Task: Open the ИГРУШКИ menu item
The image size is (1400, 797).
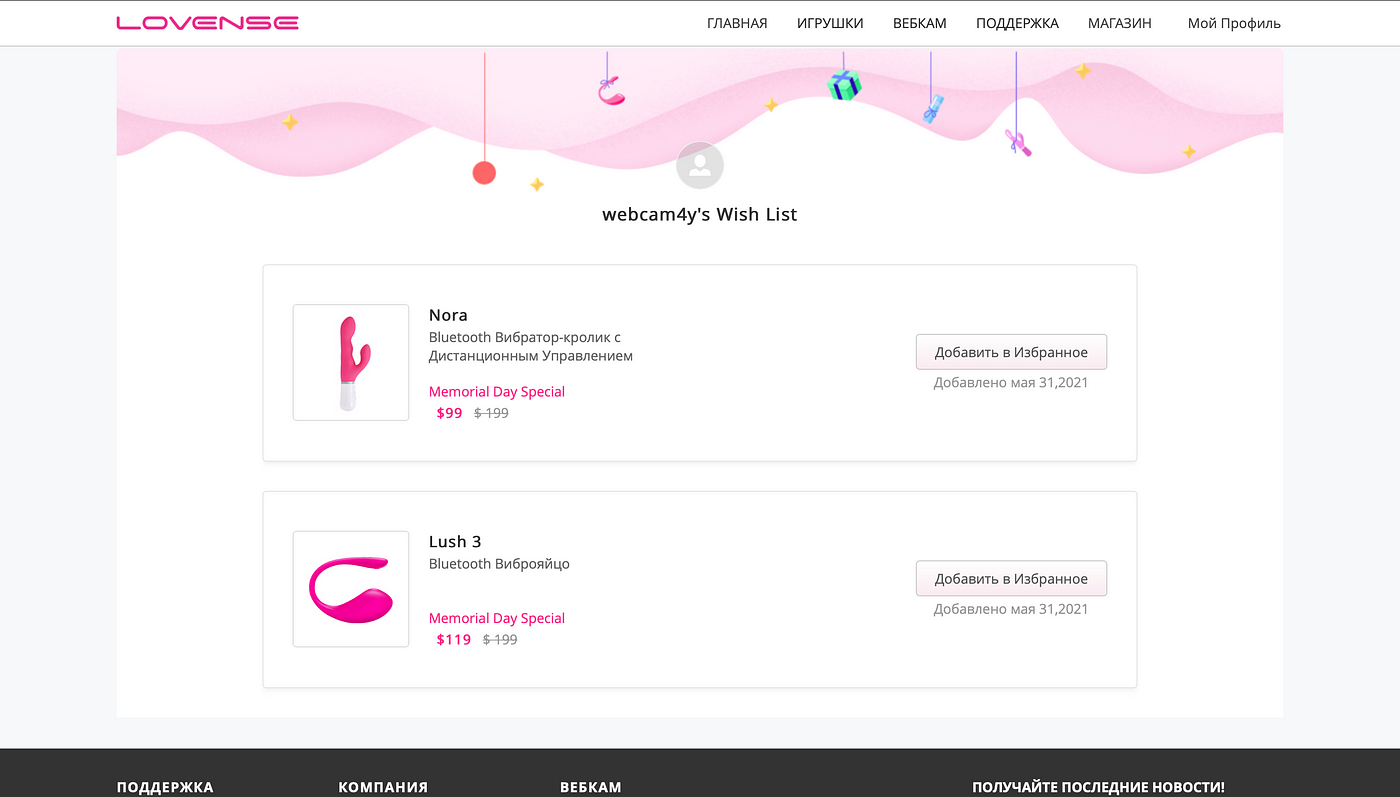Action: 830,23
